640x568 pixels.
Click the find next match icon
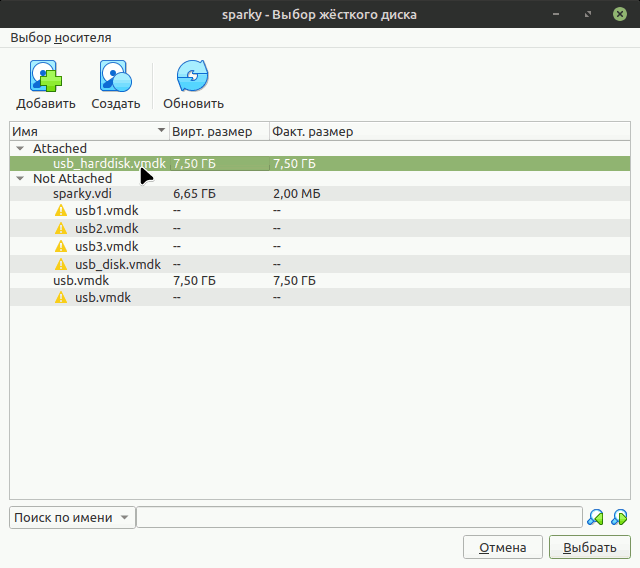click(x=619, y=517)
